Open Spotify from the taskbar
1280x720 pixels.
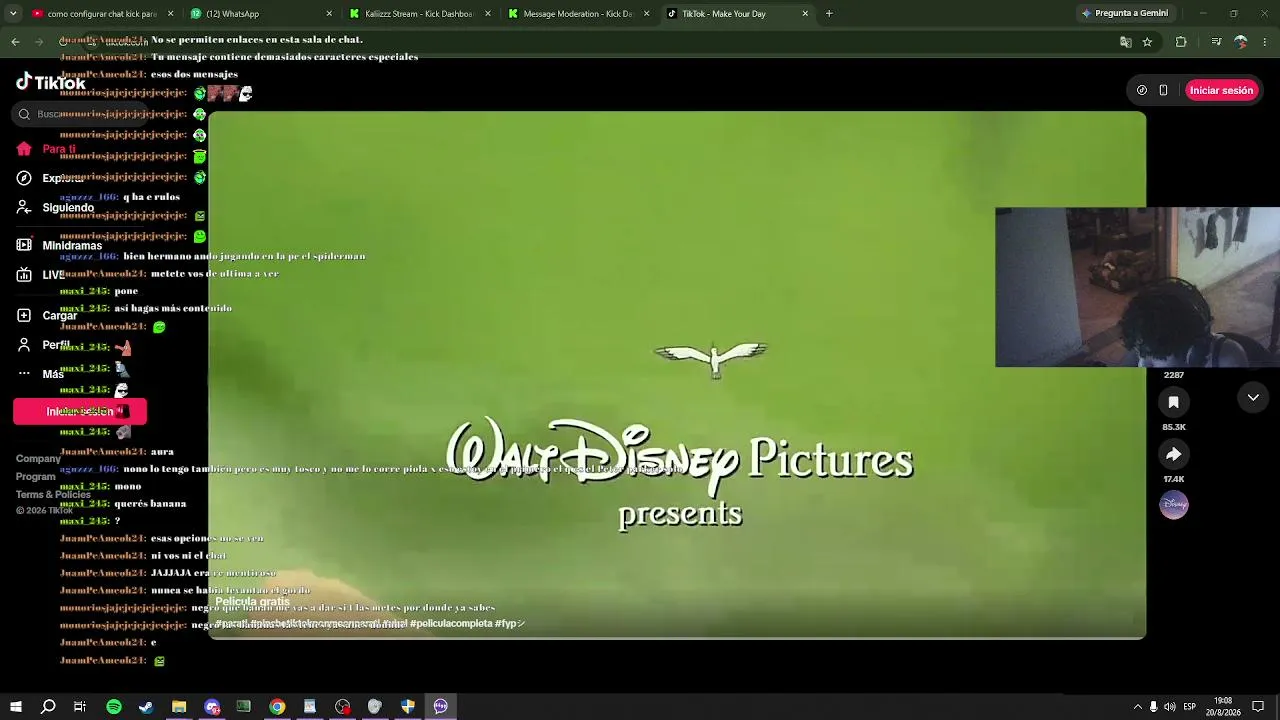pyautogui.click(x=114, y=707)
